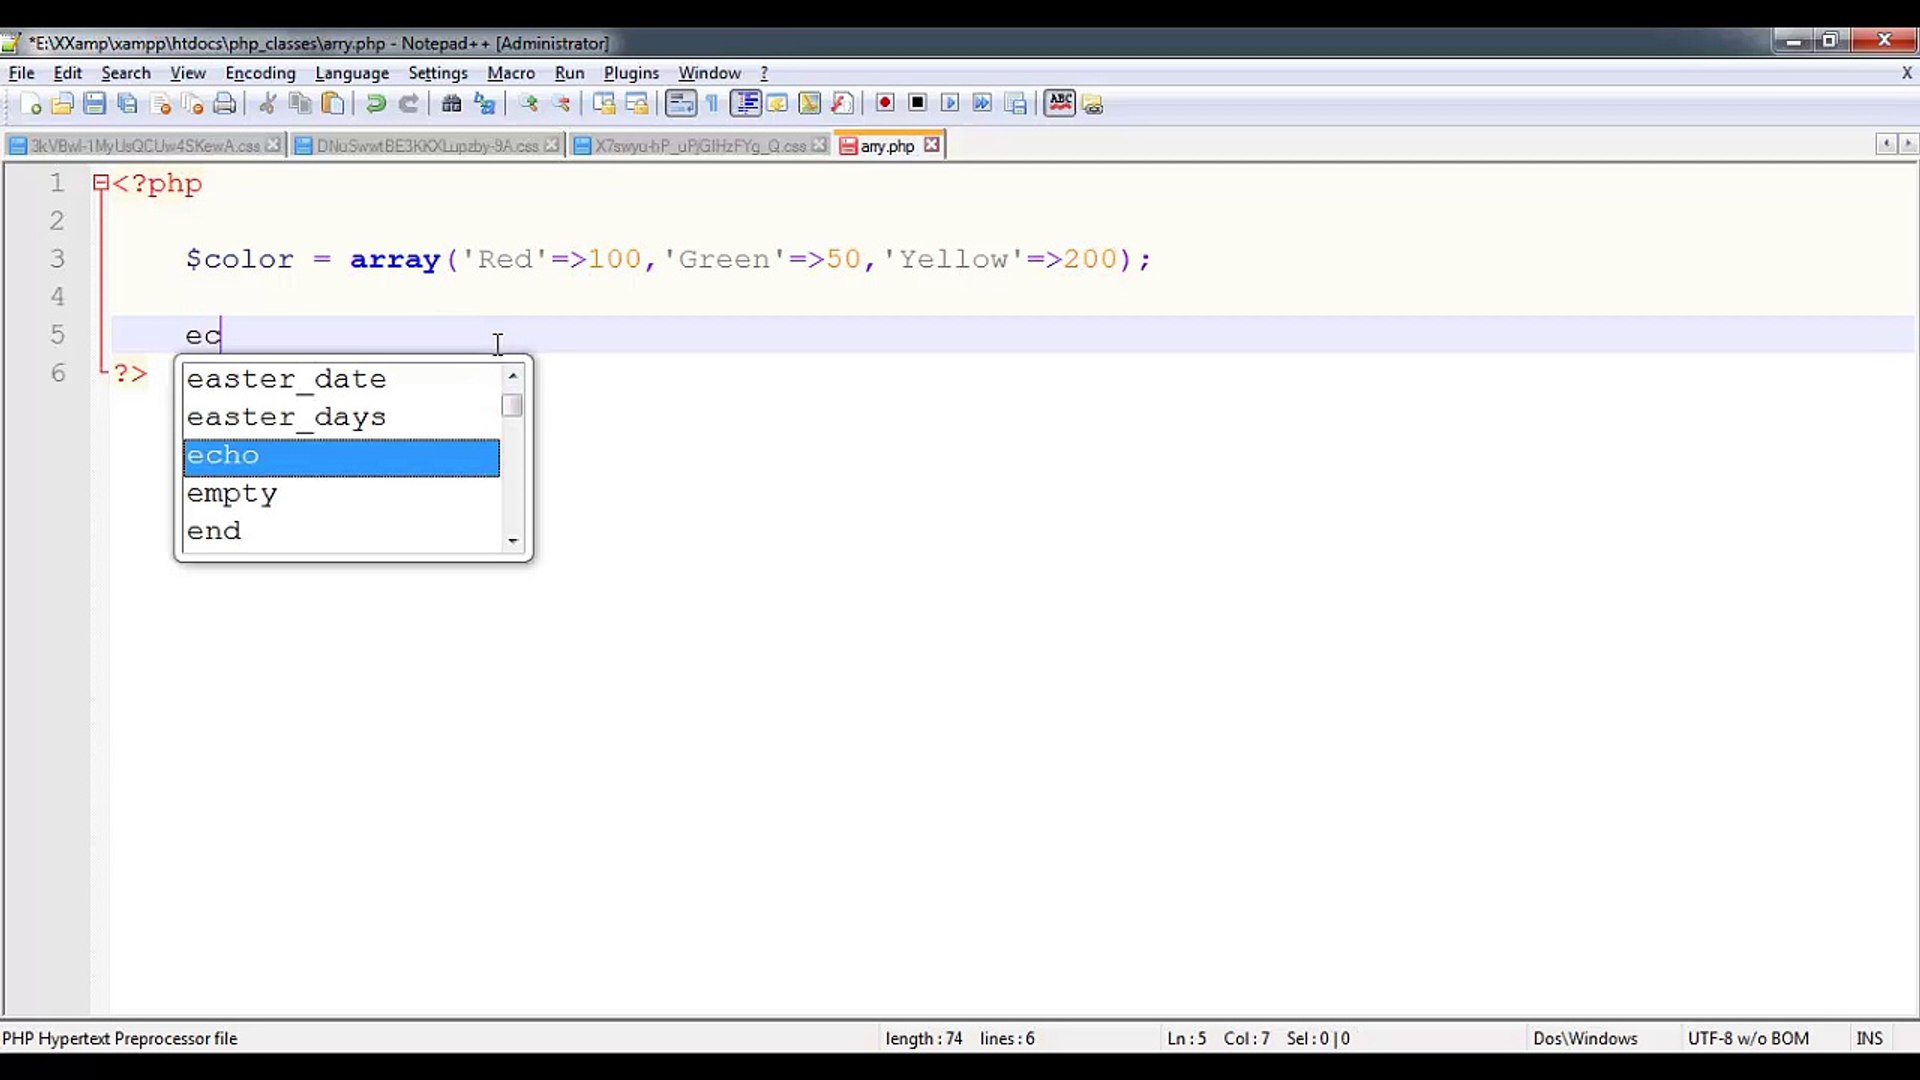Screen dimensions: 1920x1080
Task: Click the autocomplete list up arrow
Action: (x=513, y=376)
